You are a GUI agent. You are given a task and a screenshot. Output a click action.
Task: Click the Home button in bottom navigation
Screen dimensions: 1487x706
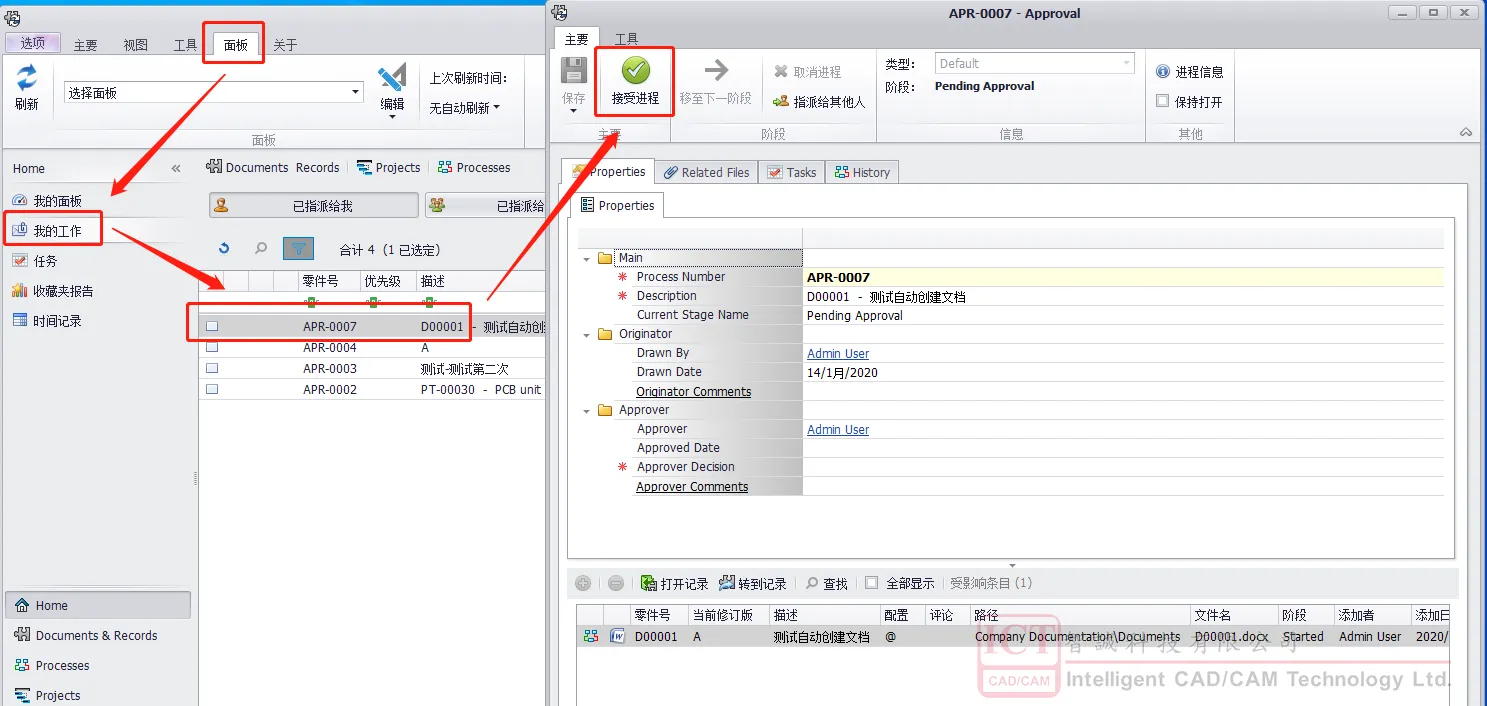tap(97, 605)
